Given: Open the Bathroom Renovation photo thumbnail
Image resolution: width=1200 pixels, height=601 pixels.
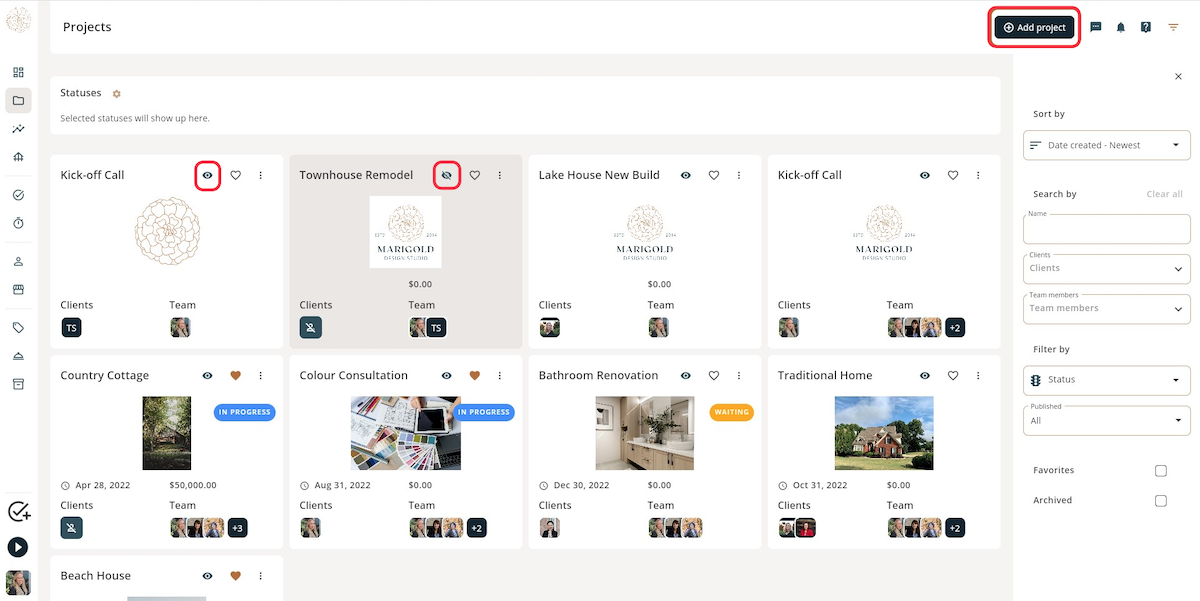Looking at the screenshot, I should [645, 433].
